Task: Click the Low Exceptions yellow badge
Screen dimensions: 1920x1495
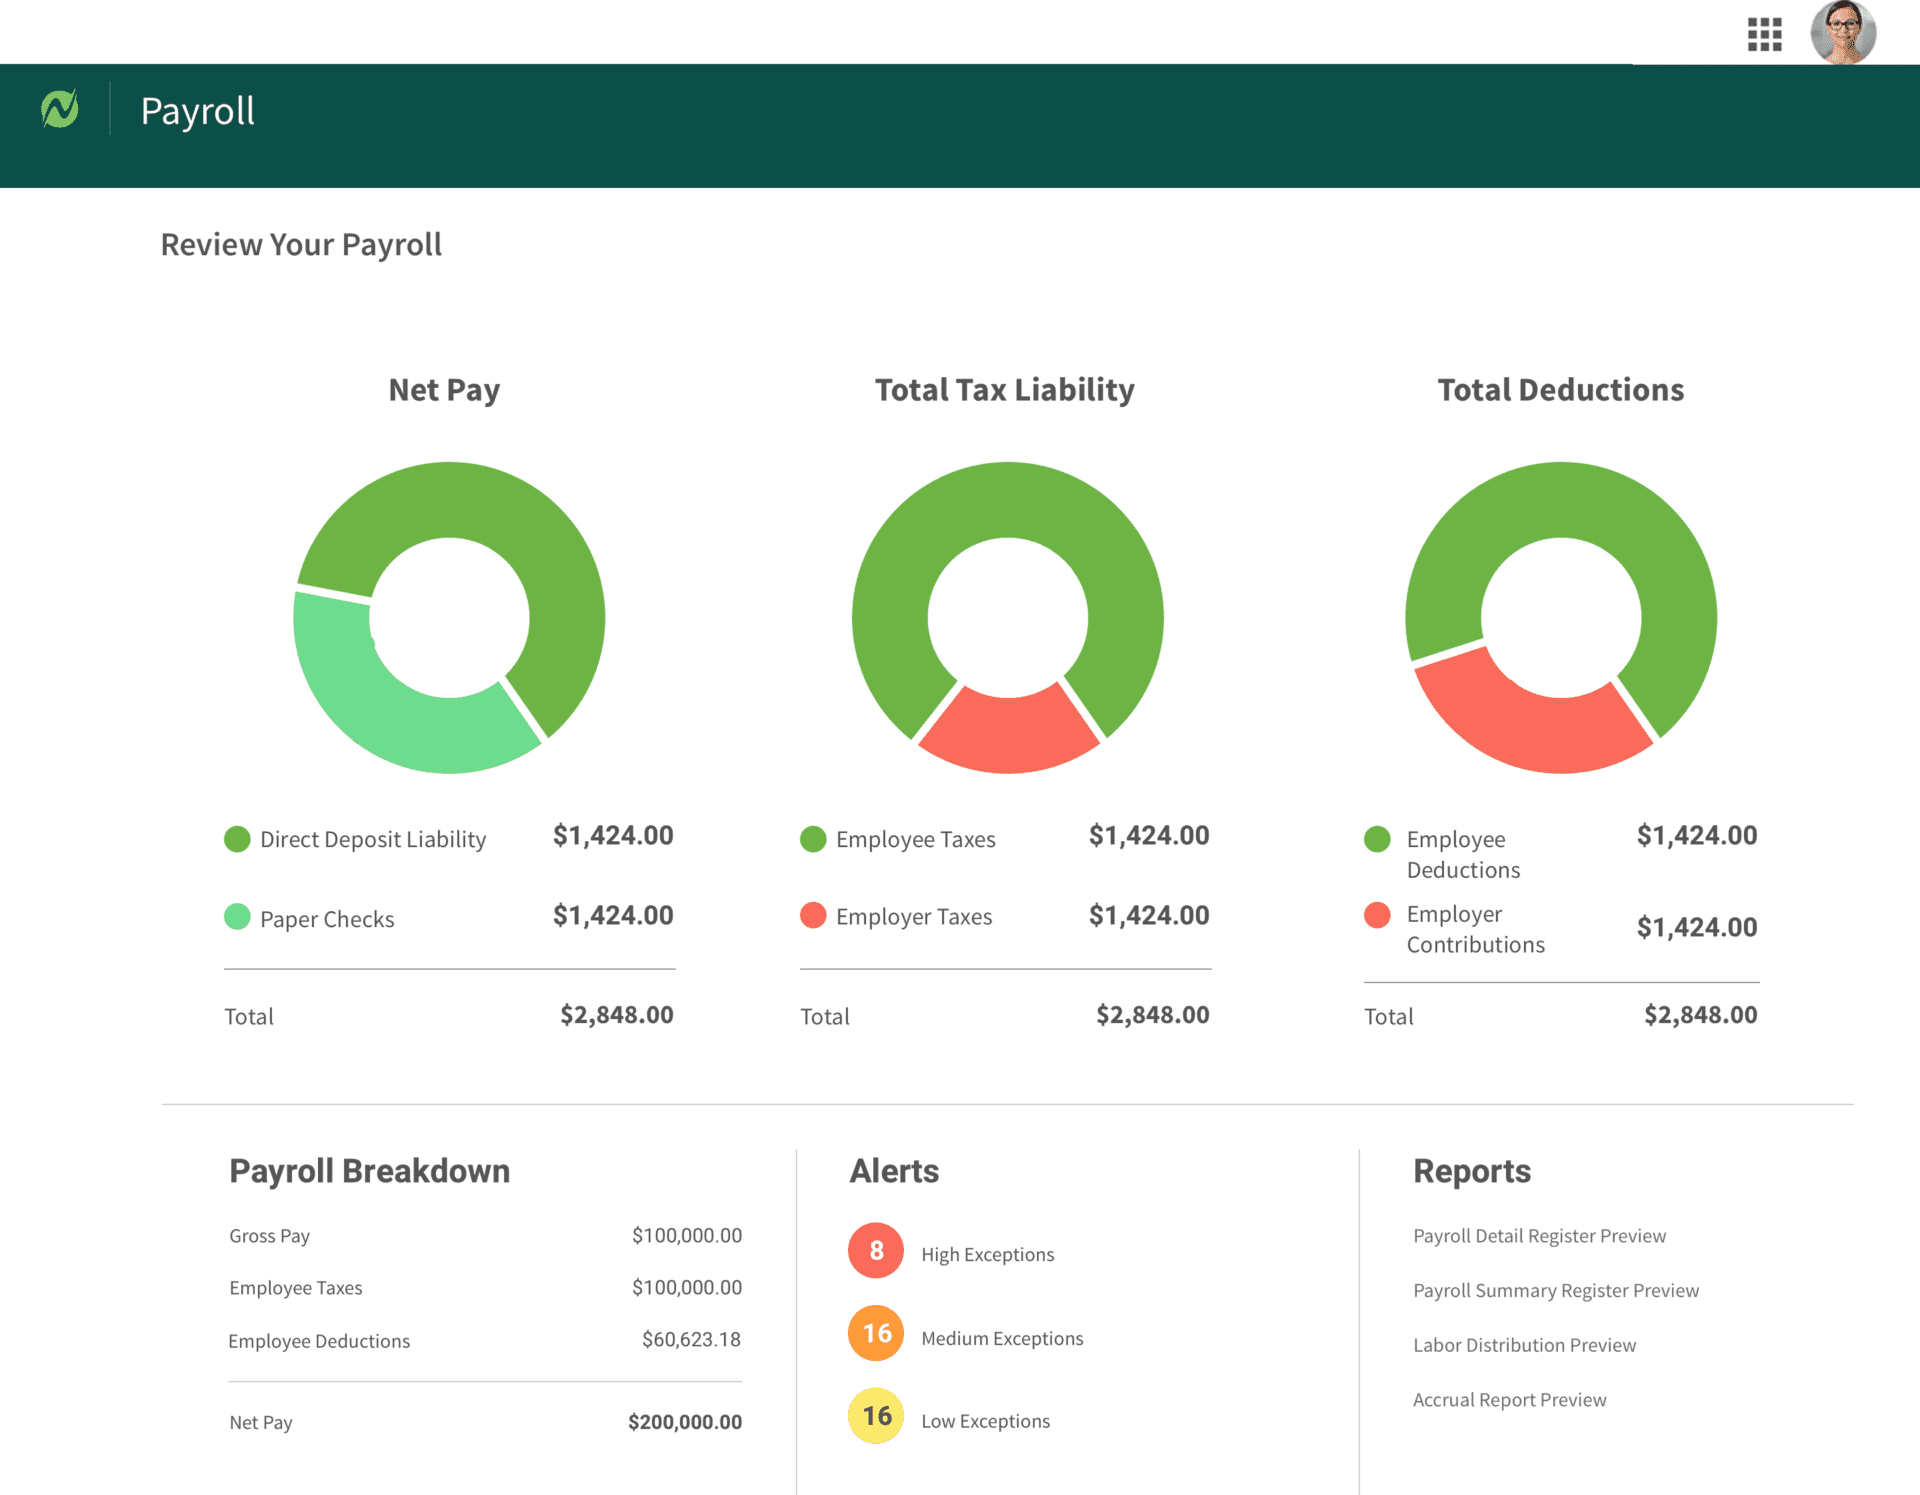Action: pos(876,1416)
